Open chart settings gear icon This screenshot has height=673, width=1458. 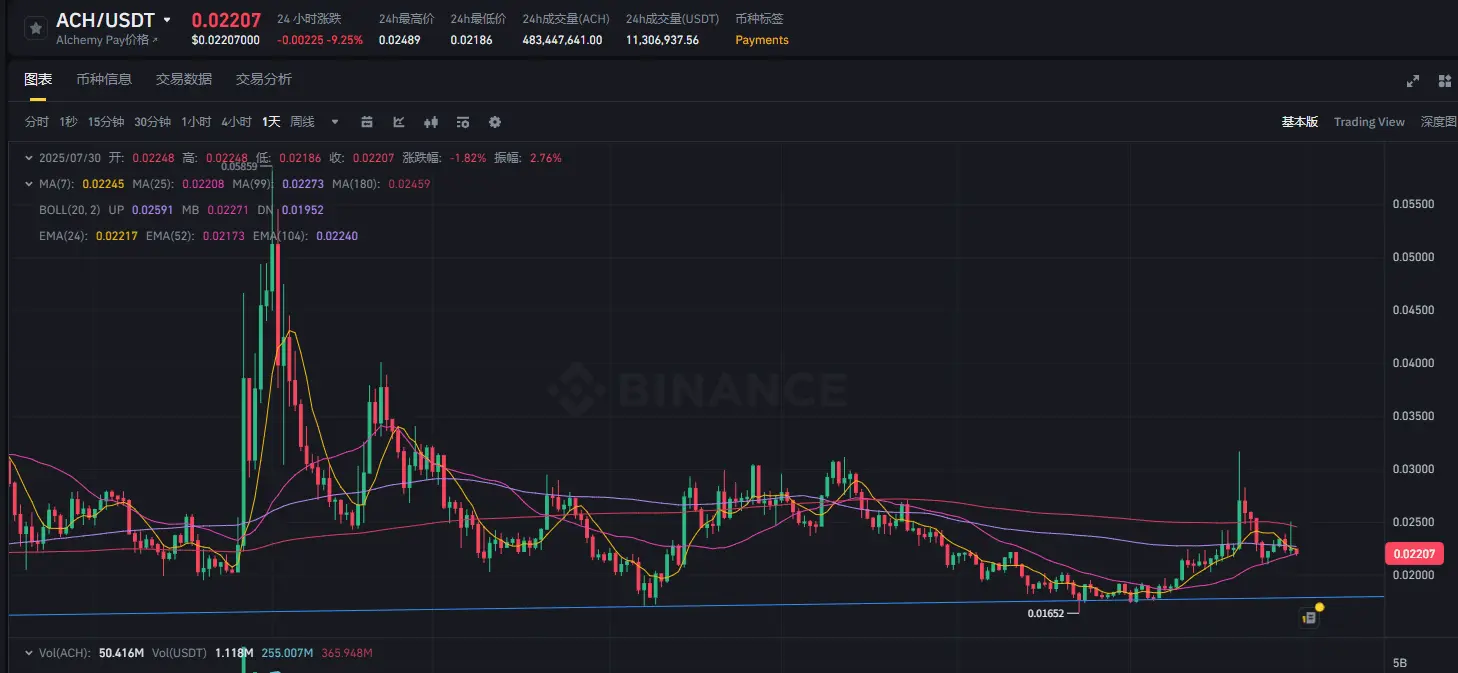point(495,122)
